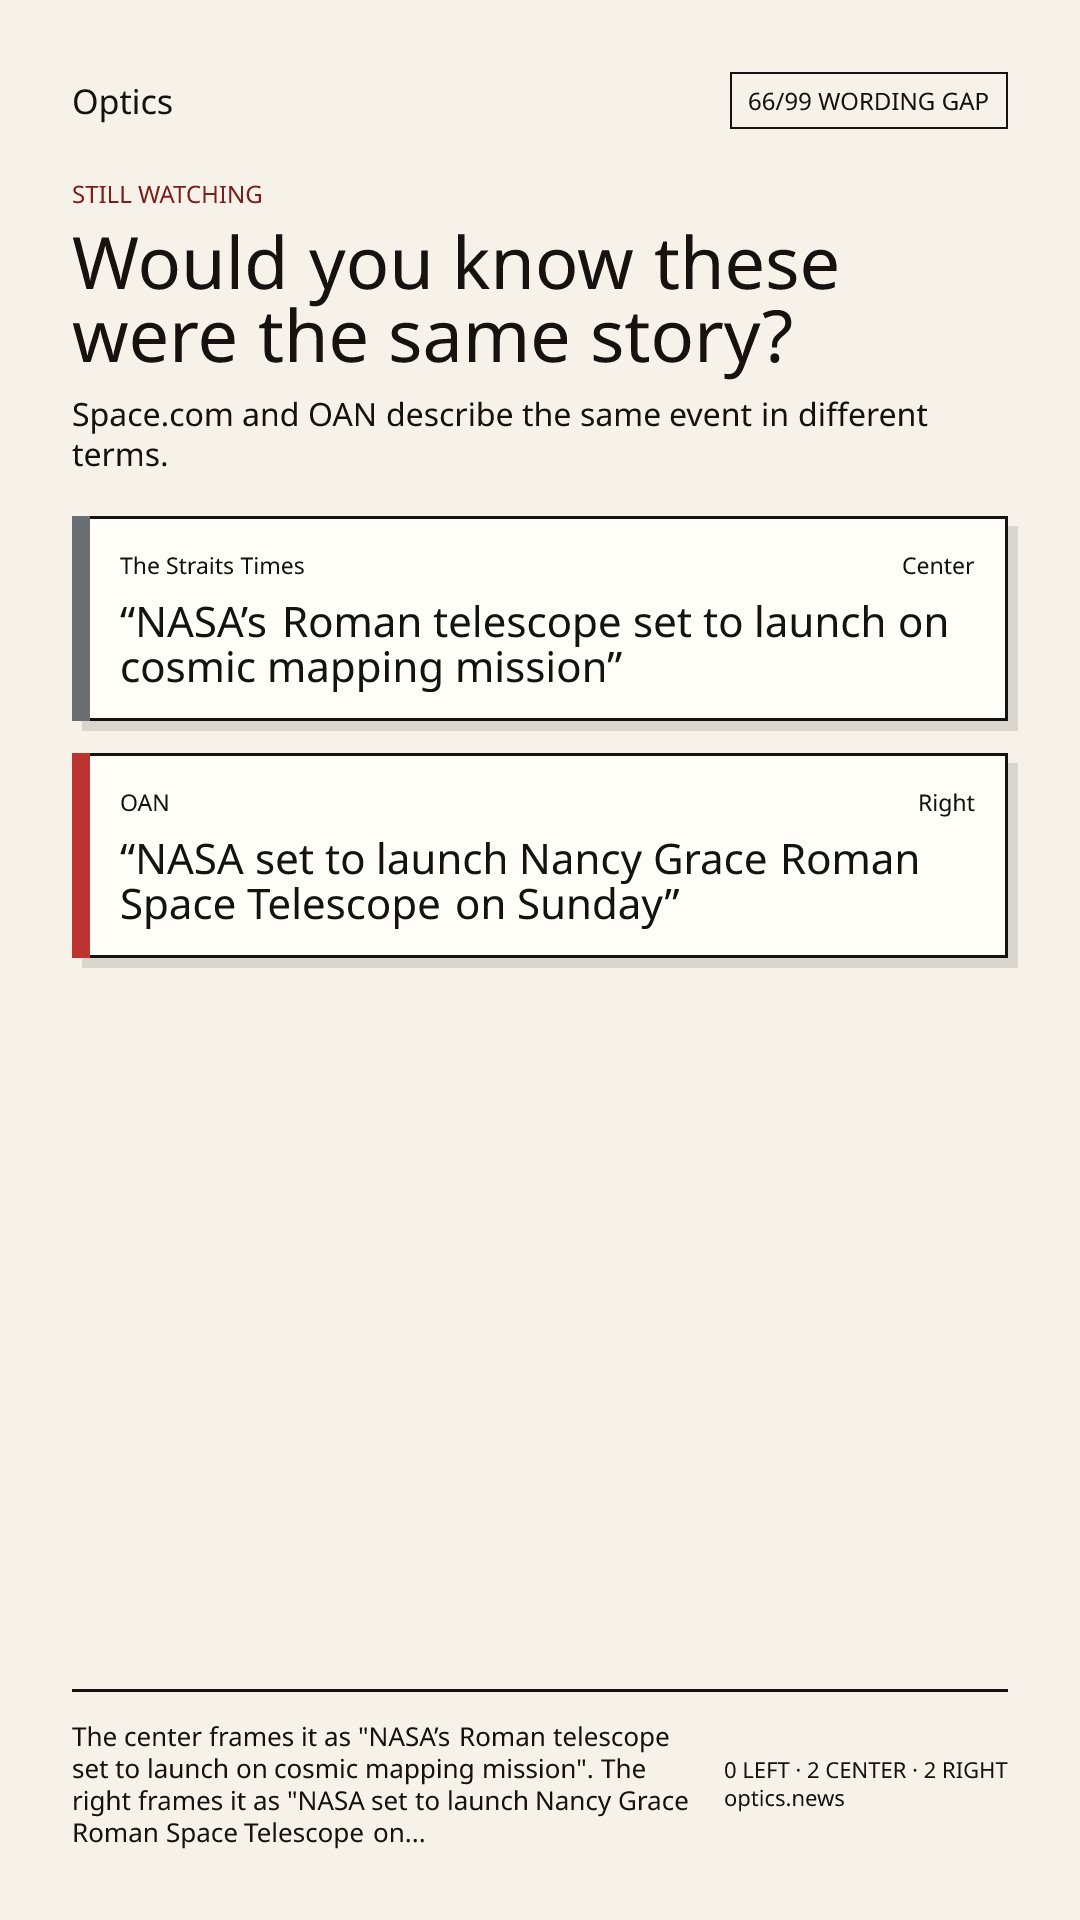Select the grey center color bar

[81, 619]
